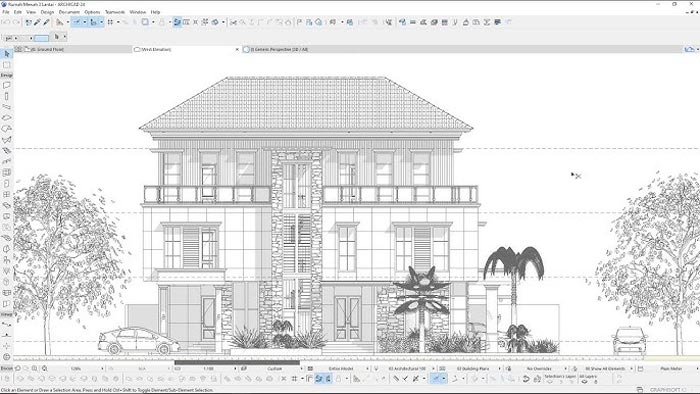Screen dimensions: 700x394
Task: Click the lock icon in top toolbar
Action: [x=162, y=22]
